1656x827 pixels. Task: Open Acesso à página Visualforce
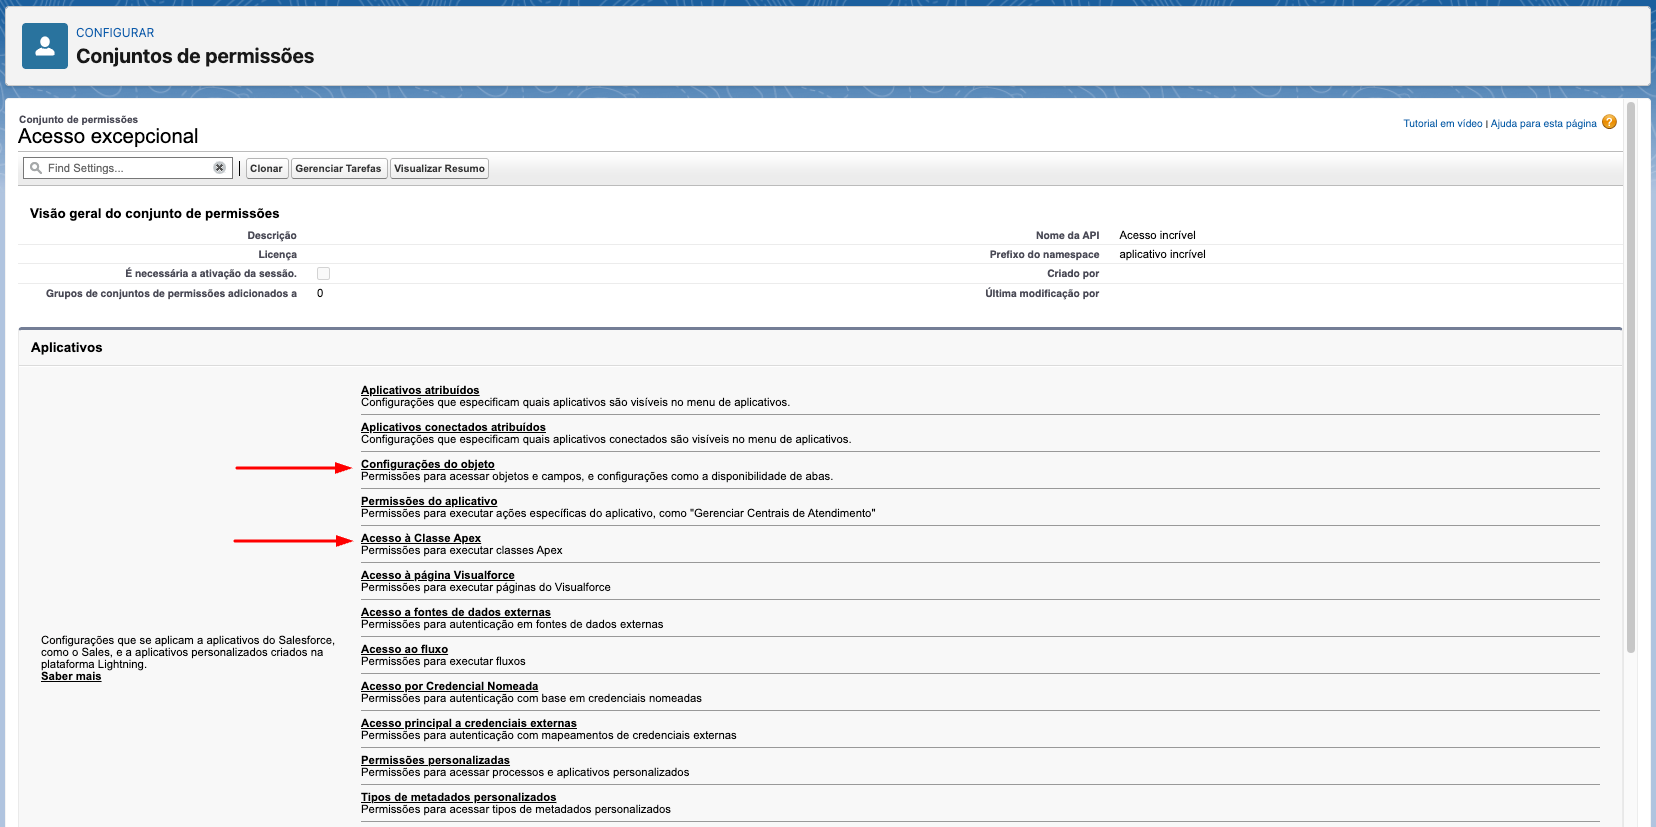pos(438,575)
